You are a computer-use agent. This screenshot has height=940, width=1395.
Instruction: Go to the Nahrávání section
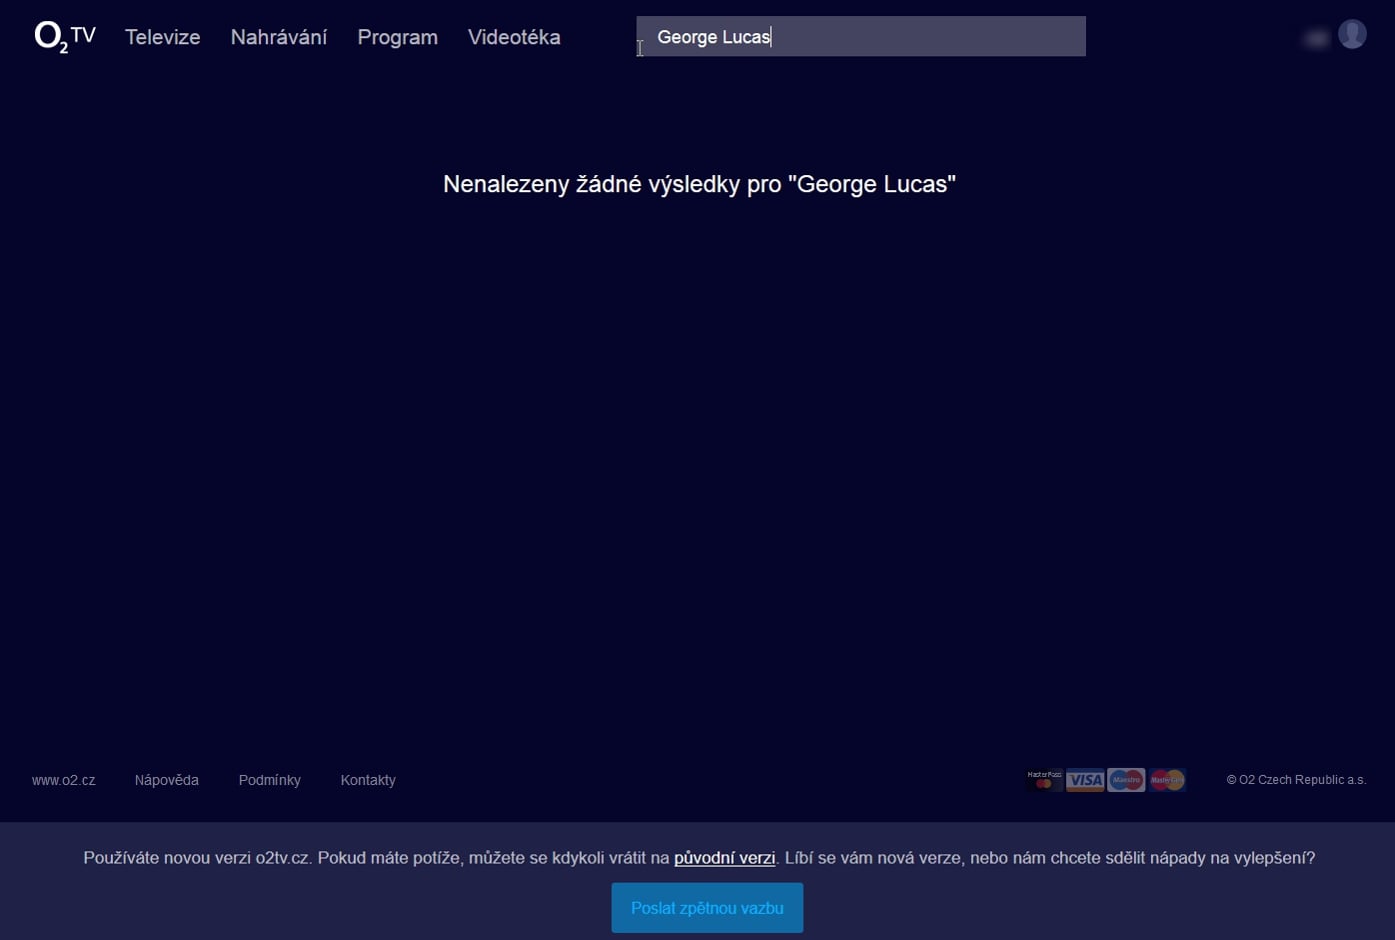[x=279, y=37]
